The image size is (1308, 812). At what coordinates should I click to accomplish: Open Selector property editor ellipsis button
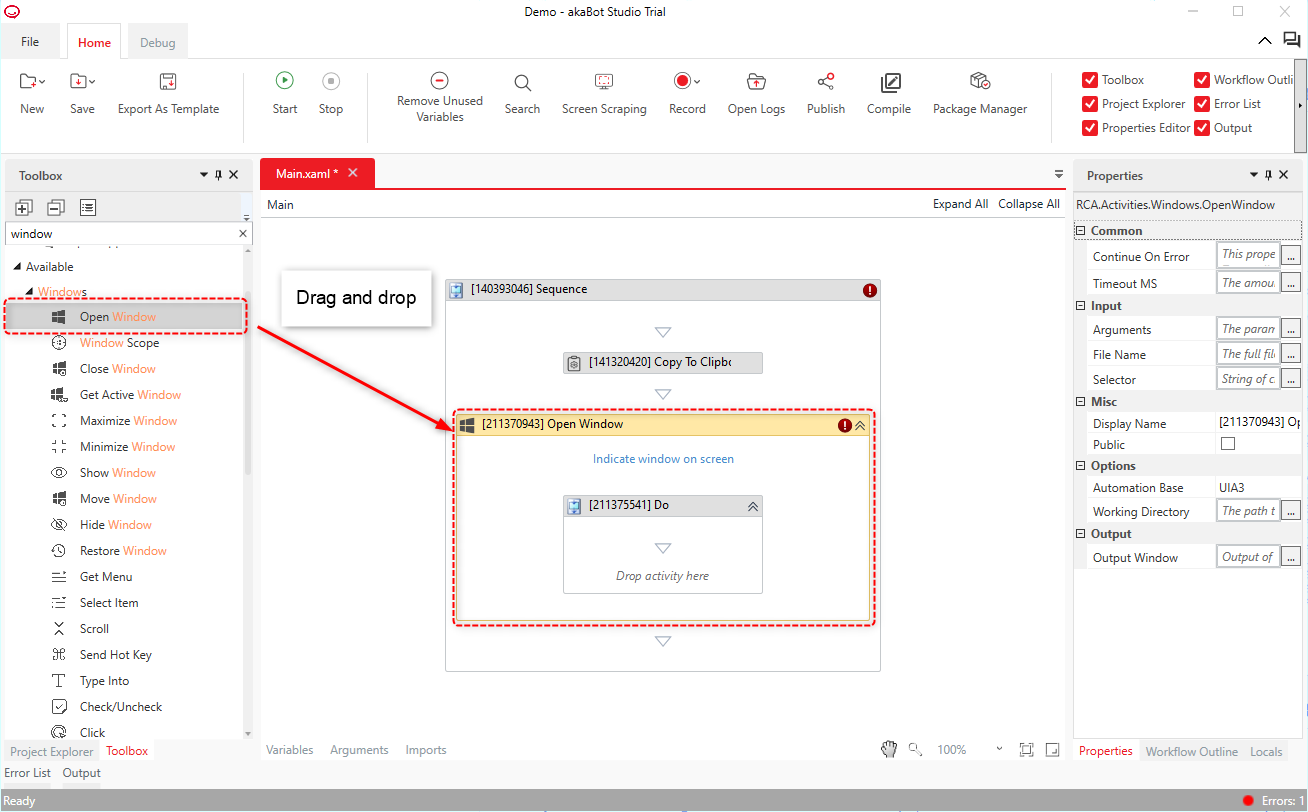coord(1291,379)
